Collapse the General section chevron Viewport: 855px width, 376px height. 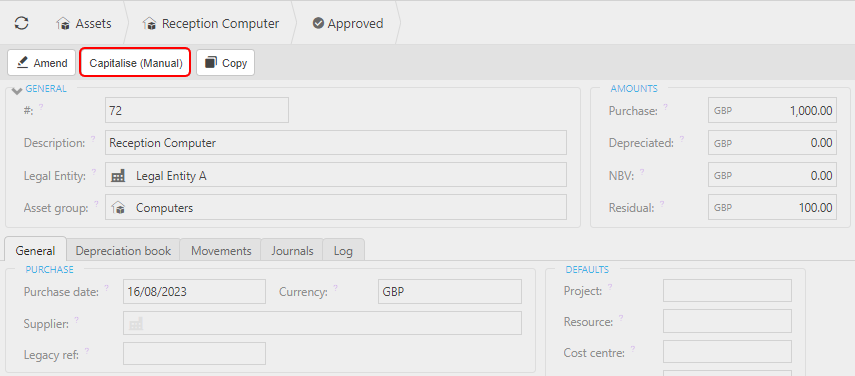pos(17,90)
